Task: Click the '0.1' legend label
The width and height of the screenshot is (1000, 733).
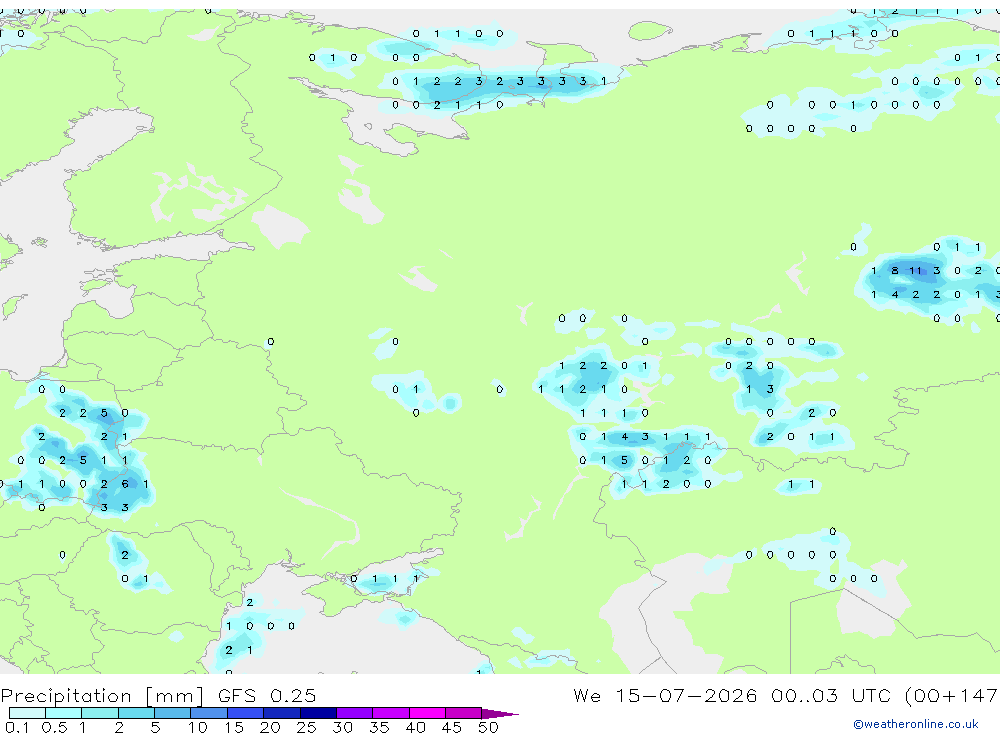Action: coord(17,727)
